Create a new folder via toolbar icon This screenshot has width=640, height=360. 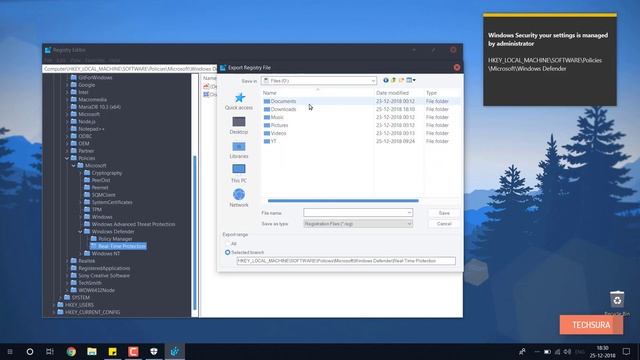tap(401, 80)
